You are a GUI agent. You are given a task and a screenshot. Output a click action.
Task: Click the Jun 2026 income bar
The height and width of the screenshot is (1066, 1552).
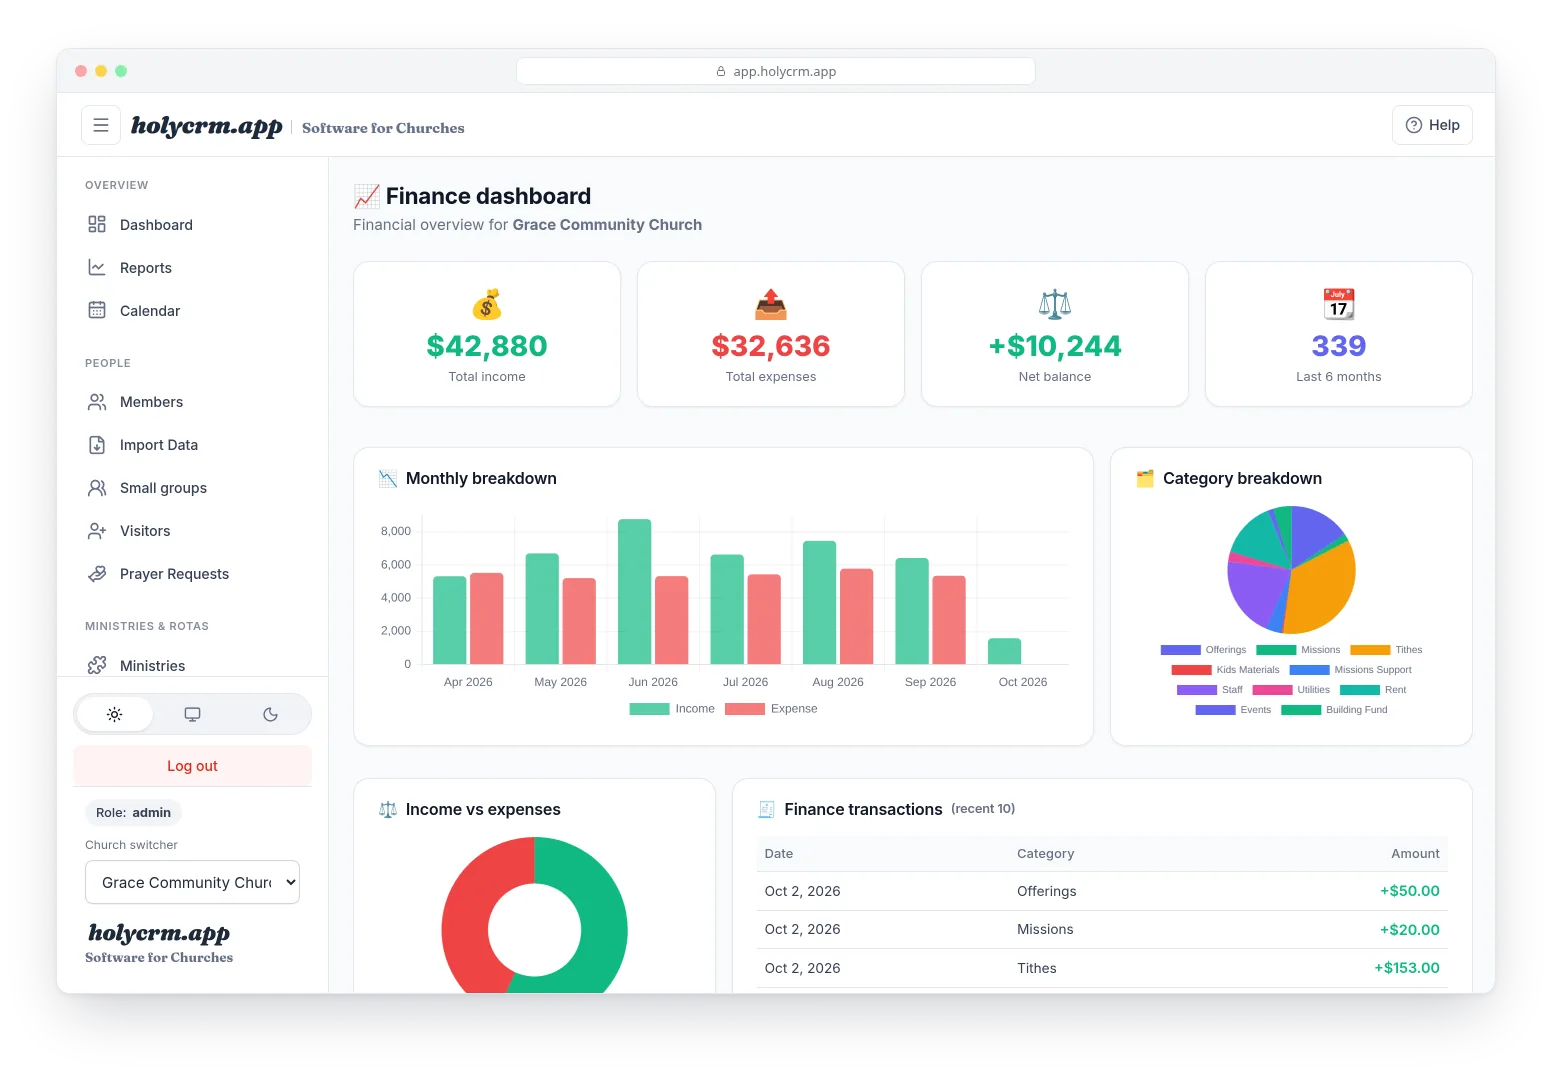point(635,591)
